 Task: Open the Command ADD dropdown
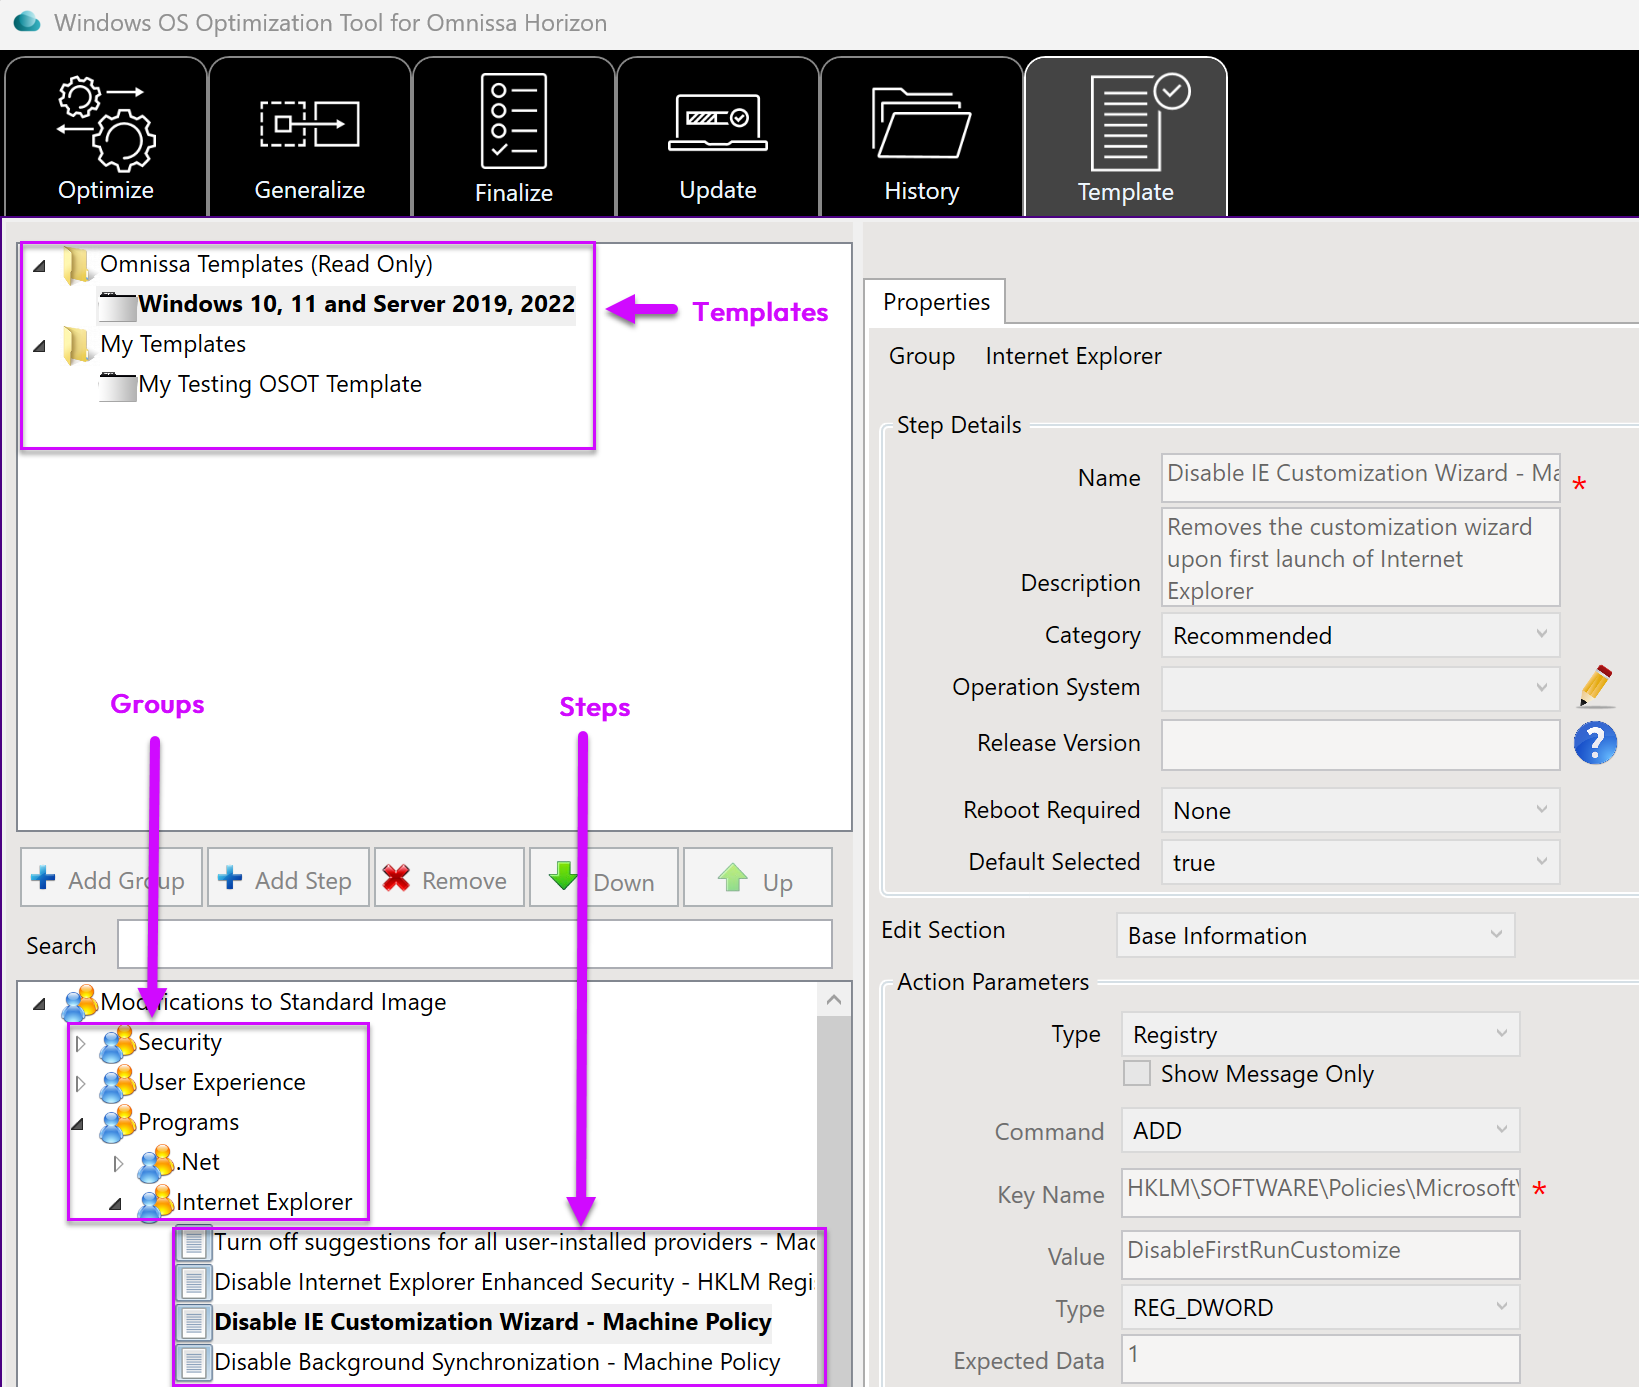click(1320, 1130)
